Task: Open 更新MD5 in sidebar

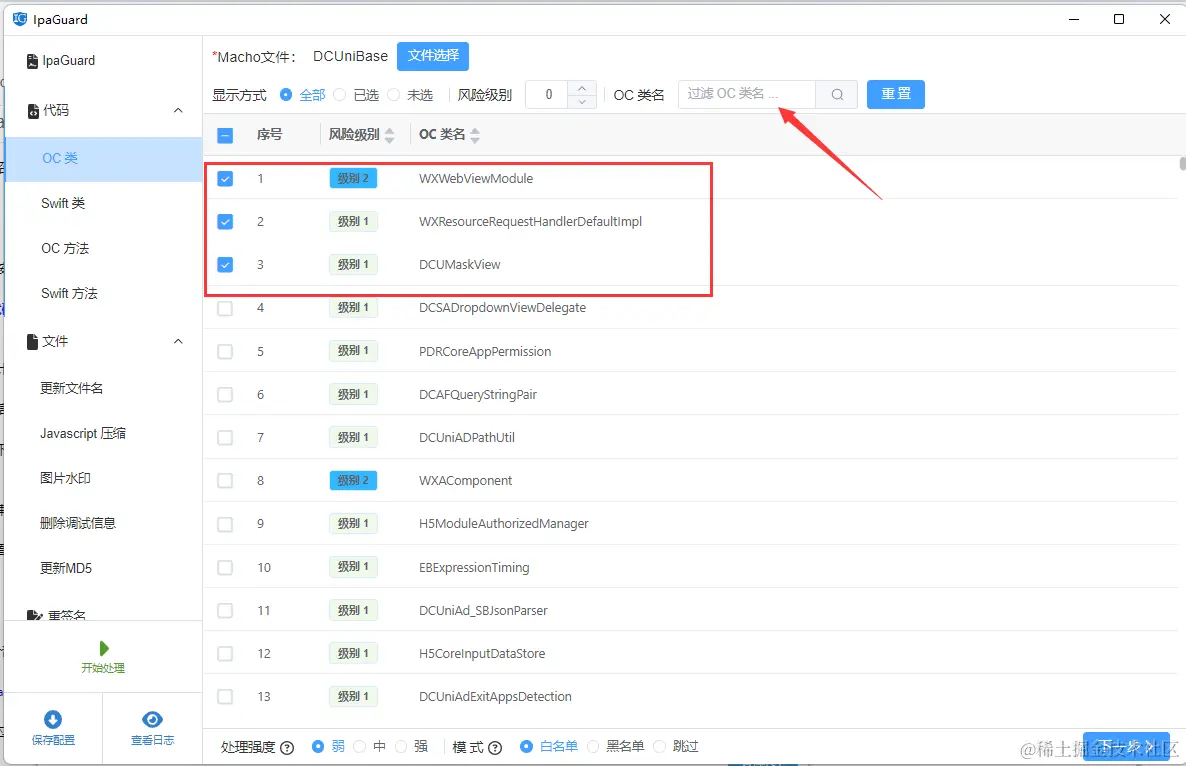Action: tap(104, 568)
